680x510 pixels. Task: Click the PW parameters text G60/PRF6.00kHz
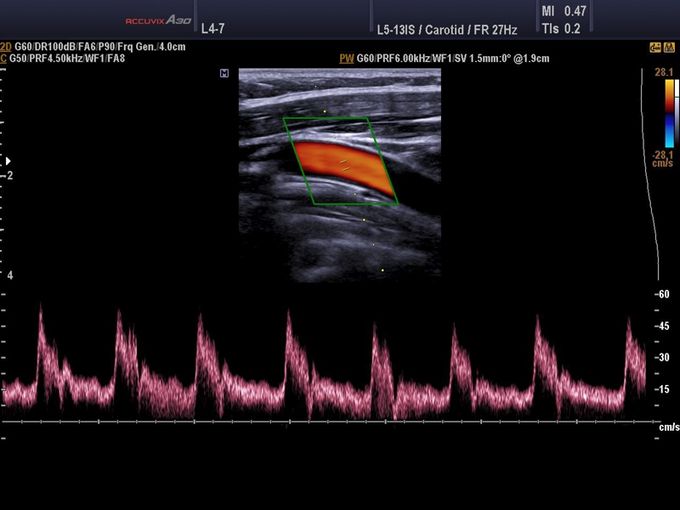coord(452,59)
